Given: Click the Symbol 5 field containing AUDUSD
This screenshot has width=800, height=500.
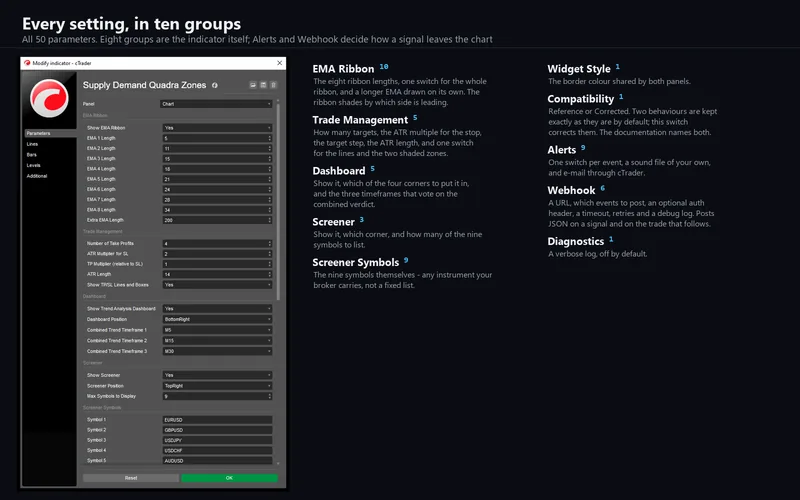Looking at the screenshot, I should [217, 460].
